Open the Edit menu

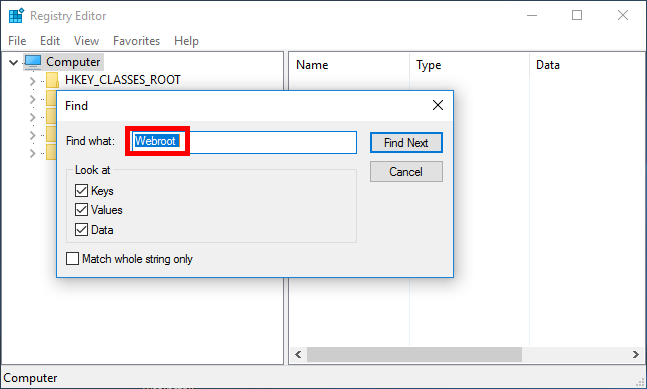pyautogui.click(x=50, y=41)
